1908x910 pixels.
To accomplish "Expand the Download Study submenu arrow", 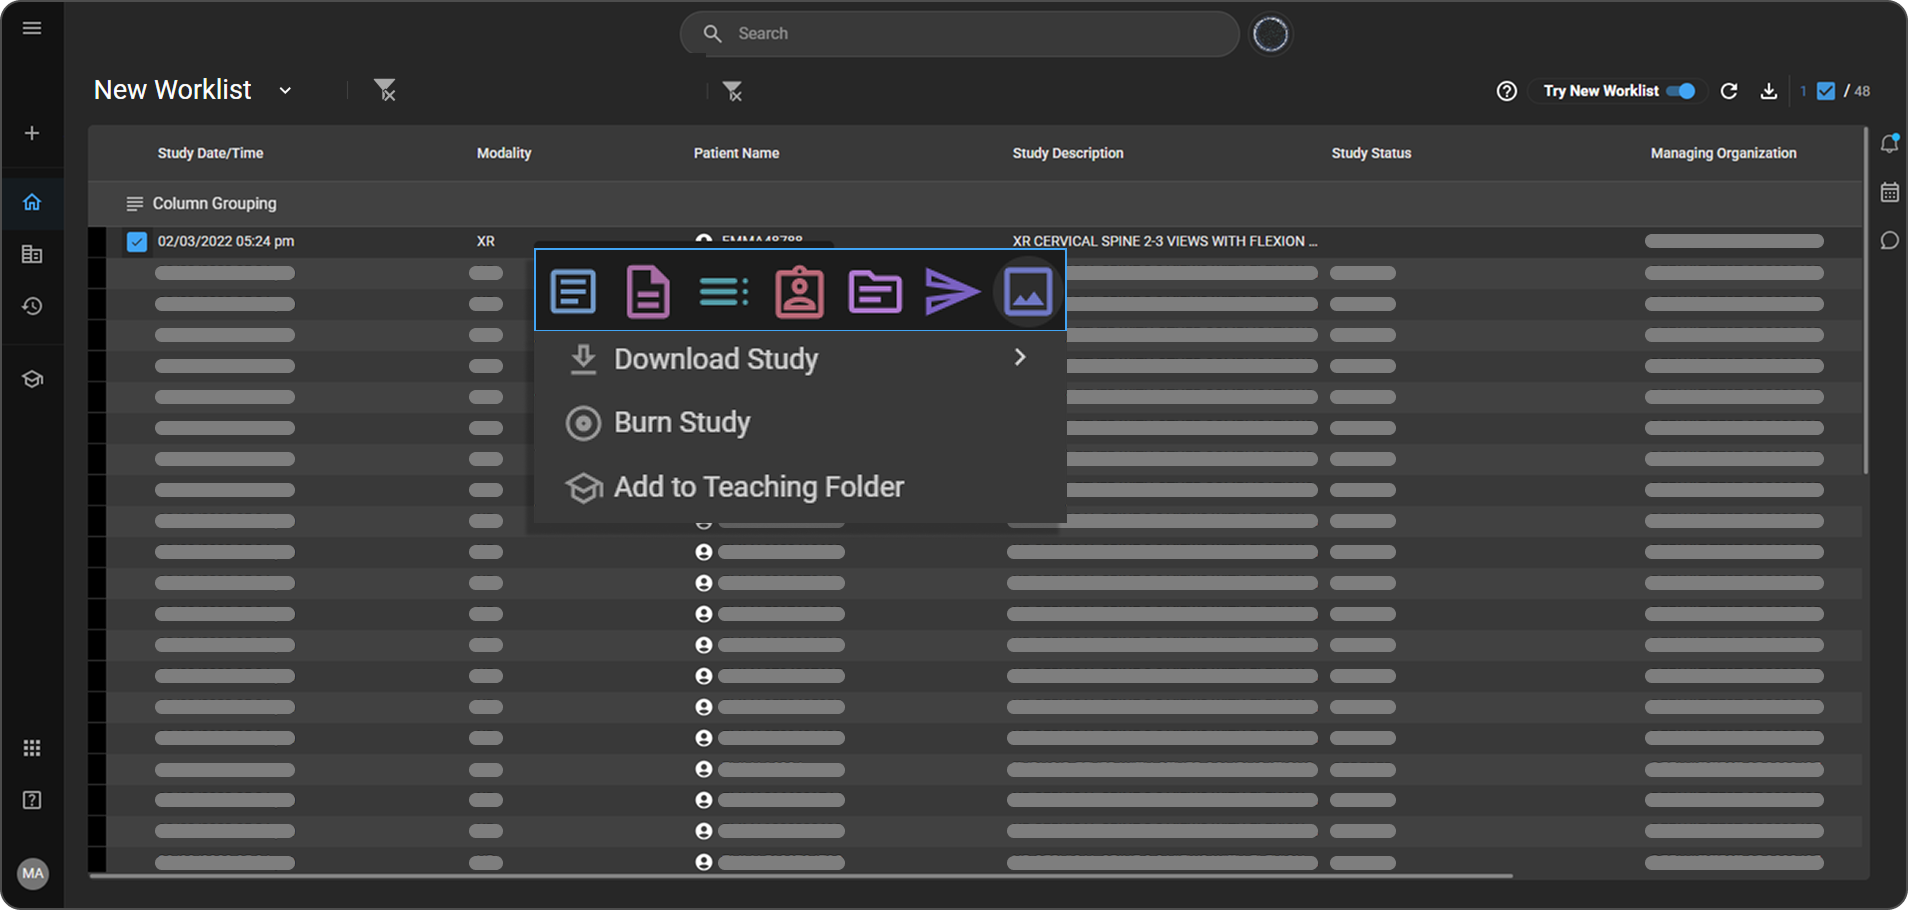I will (x=1019, y=357).
